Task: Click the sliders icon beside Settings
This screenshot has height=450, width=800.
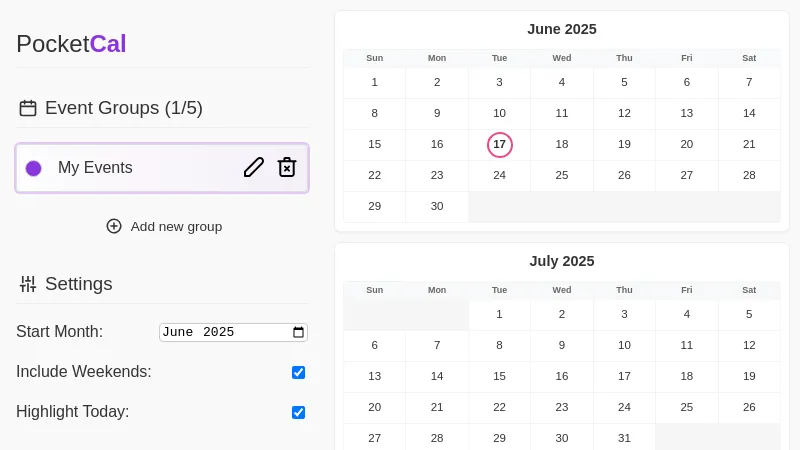Action: [28, 284]
